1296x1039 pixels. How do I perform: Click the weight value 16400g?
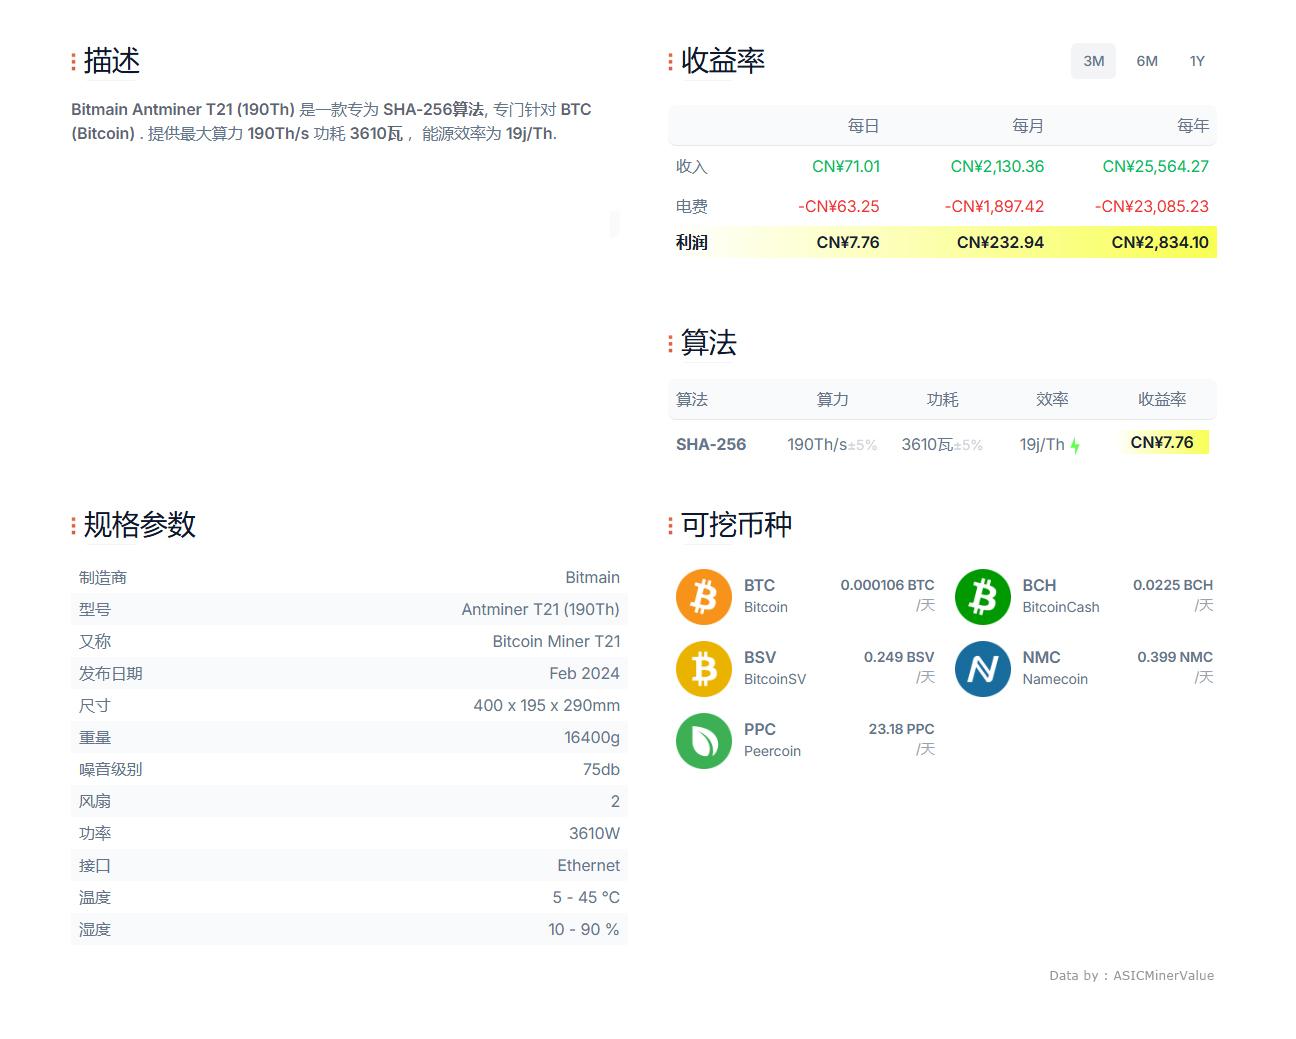click(592, 737)
